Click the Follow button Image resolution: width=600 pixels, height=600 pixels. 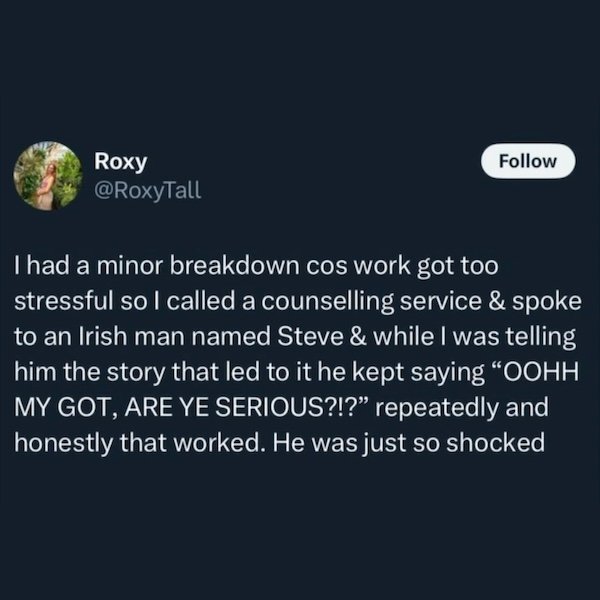[x=528, y=162]
